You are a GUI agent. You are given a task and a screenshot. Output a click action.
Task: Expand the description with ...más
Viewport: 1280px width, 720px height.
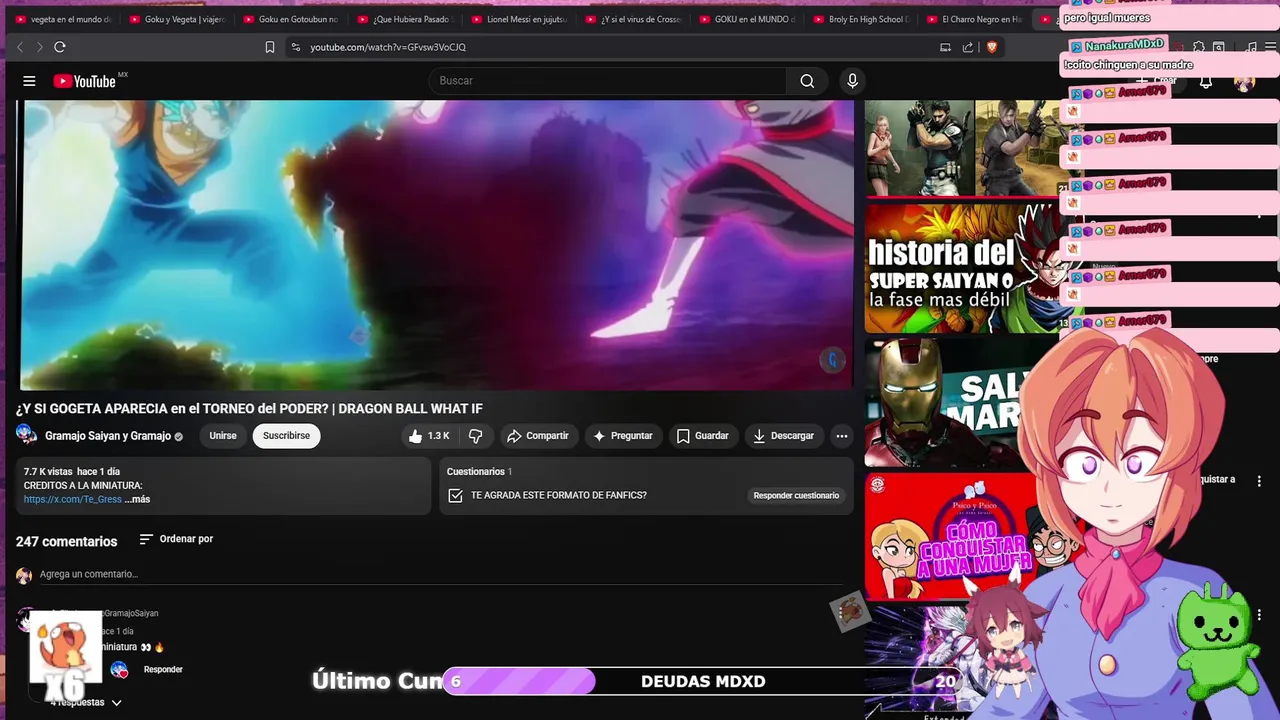tap(138, 499)
